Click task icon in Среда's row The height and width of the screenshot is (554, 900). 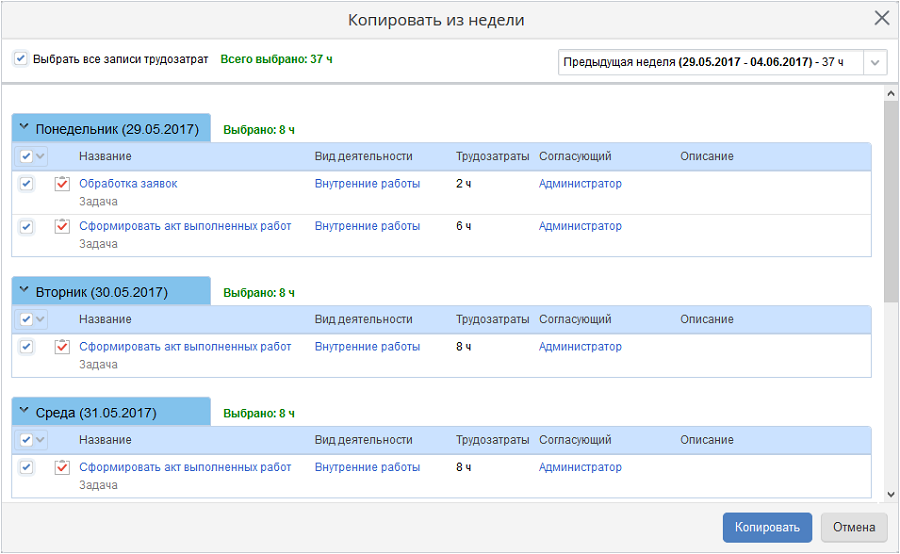62,468
